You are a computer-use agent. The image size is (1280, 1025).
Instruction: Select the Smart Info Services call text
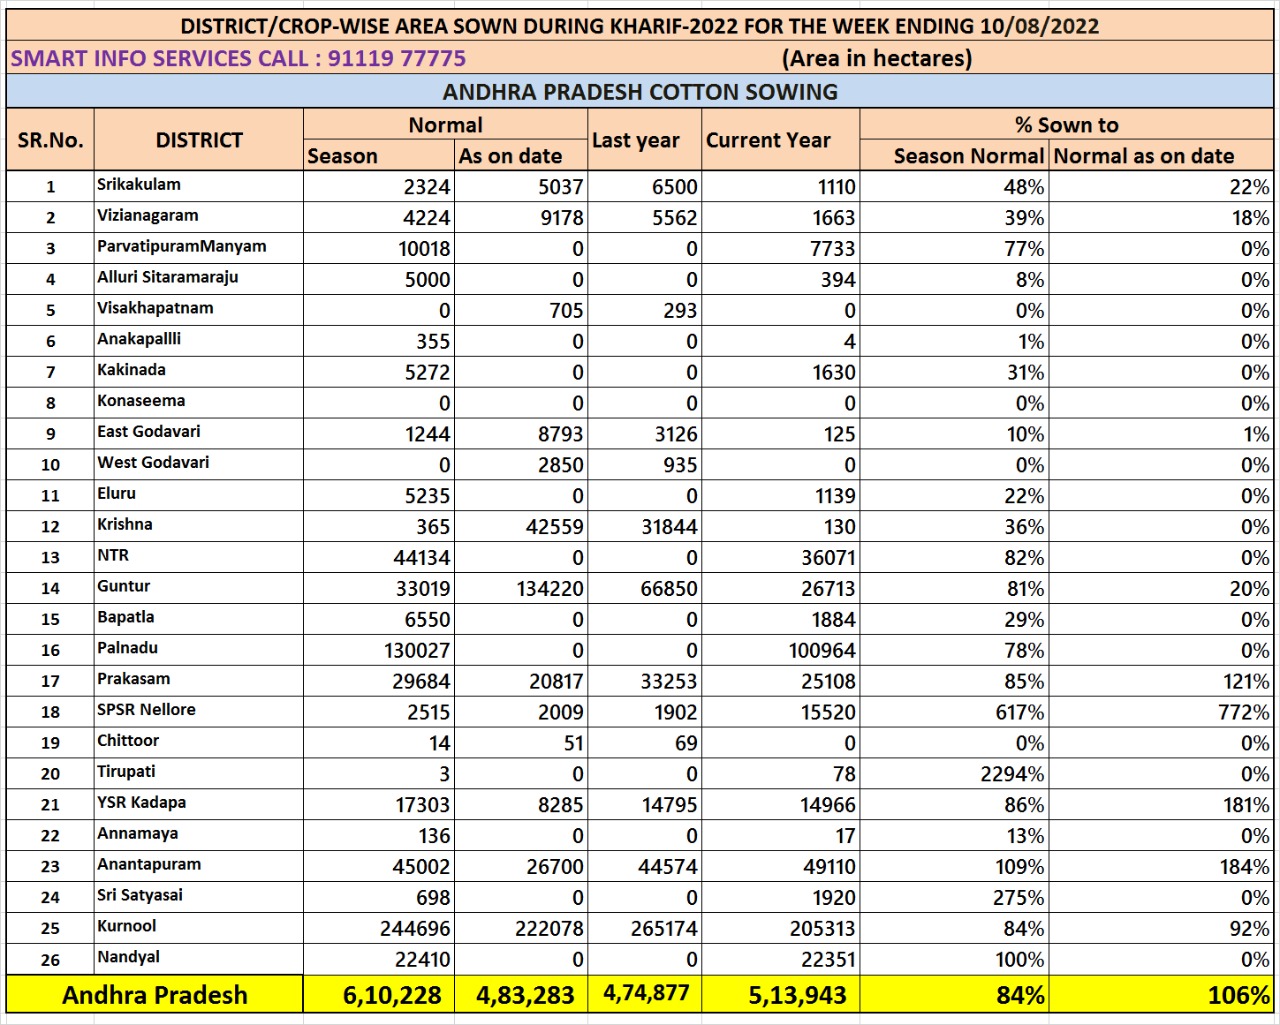[x=238, y=58]
